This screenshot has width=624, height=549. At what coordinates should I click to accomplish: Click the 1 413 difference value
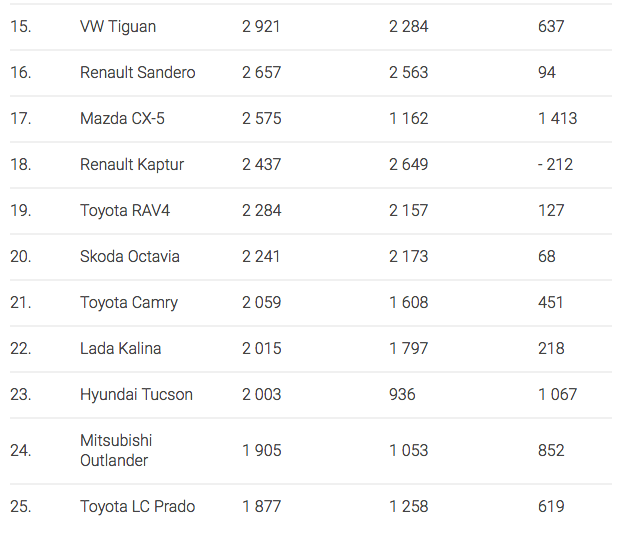point(558,119)
